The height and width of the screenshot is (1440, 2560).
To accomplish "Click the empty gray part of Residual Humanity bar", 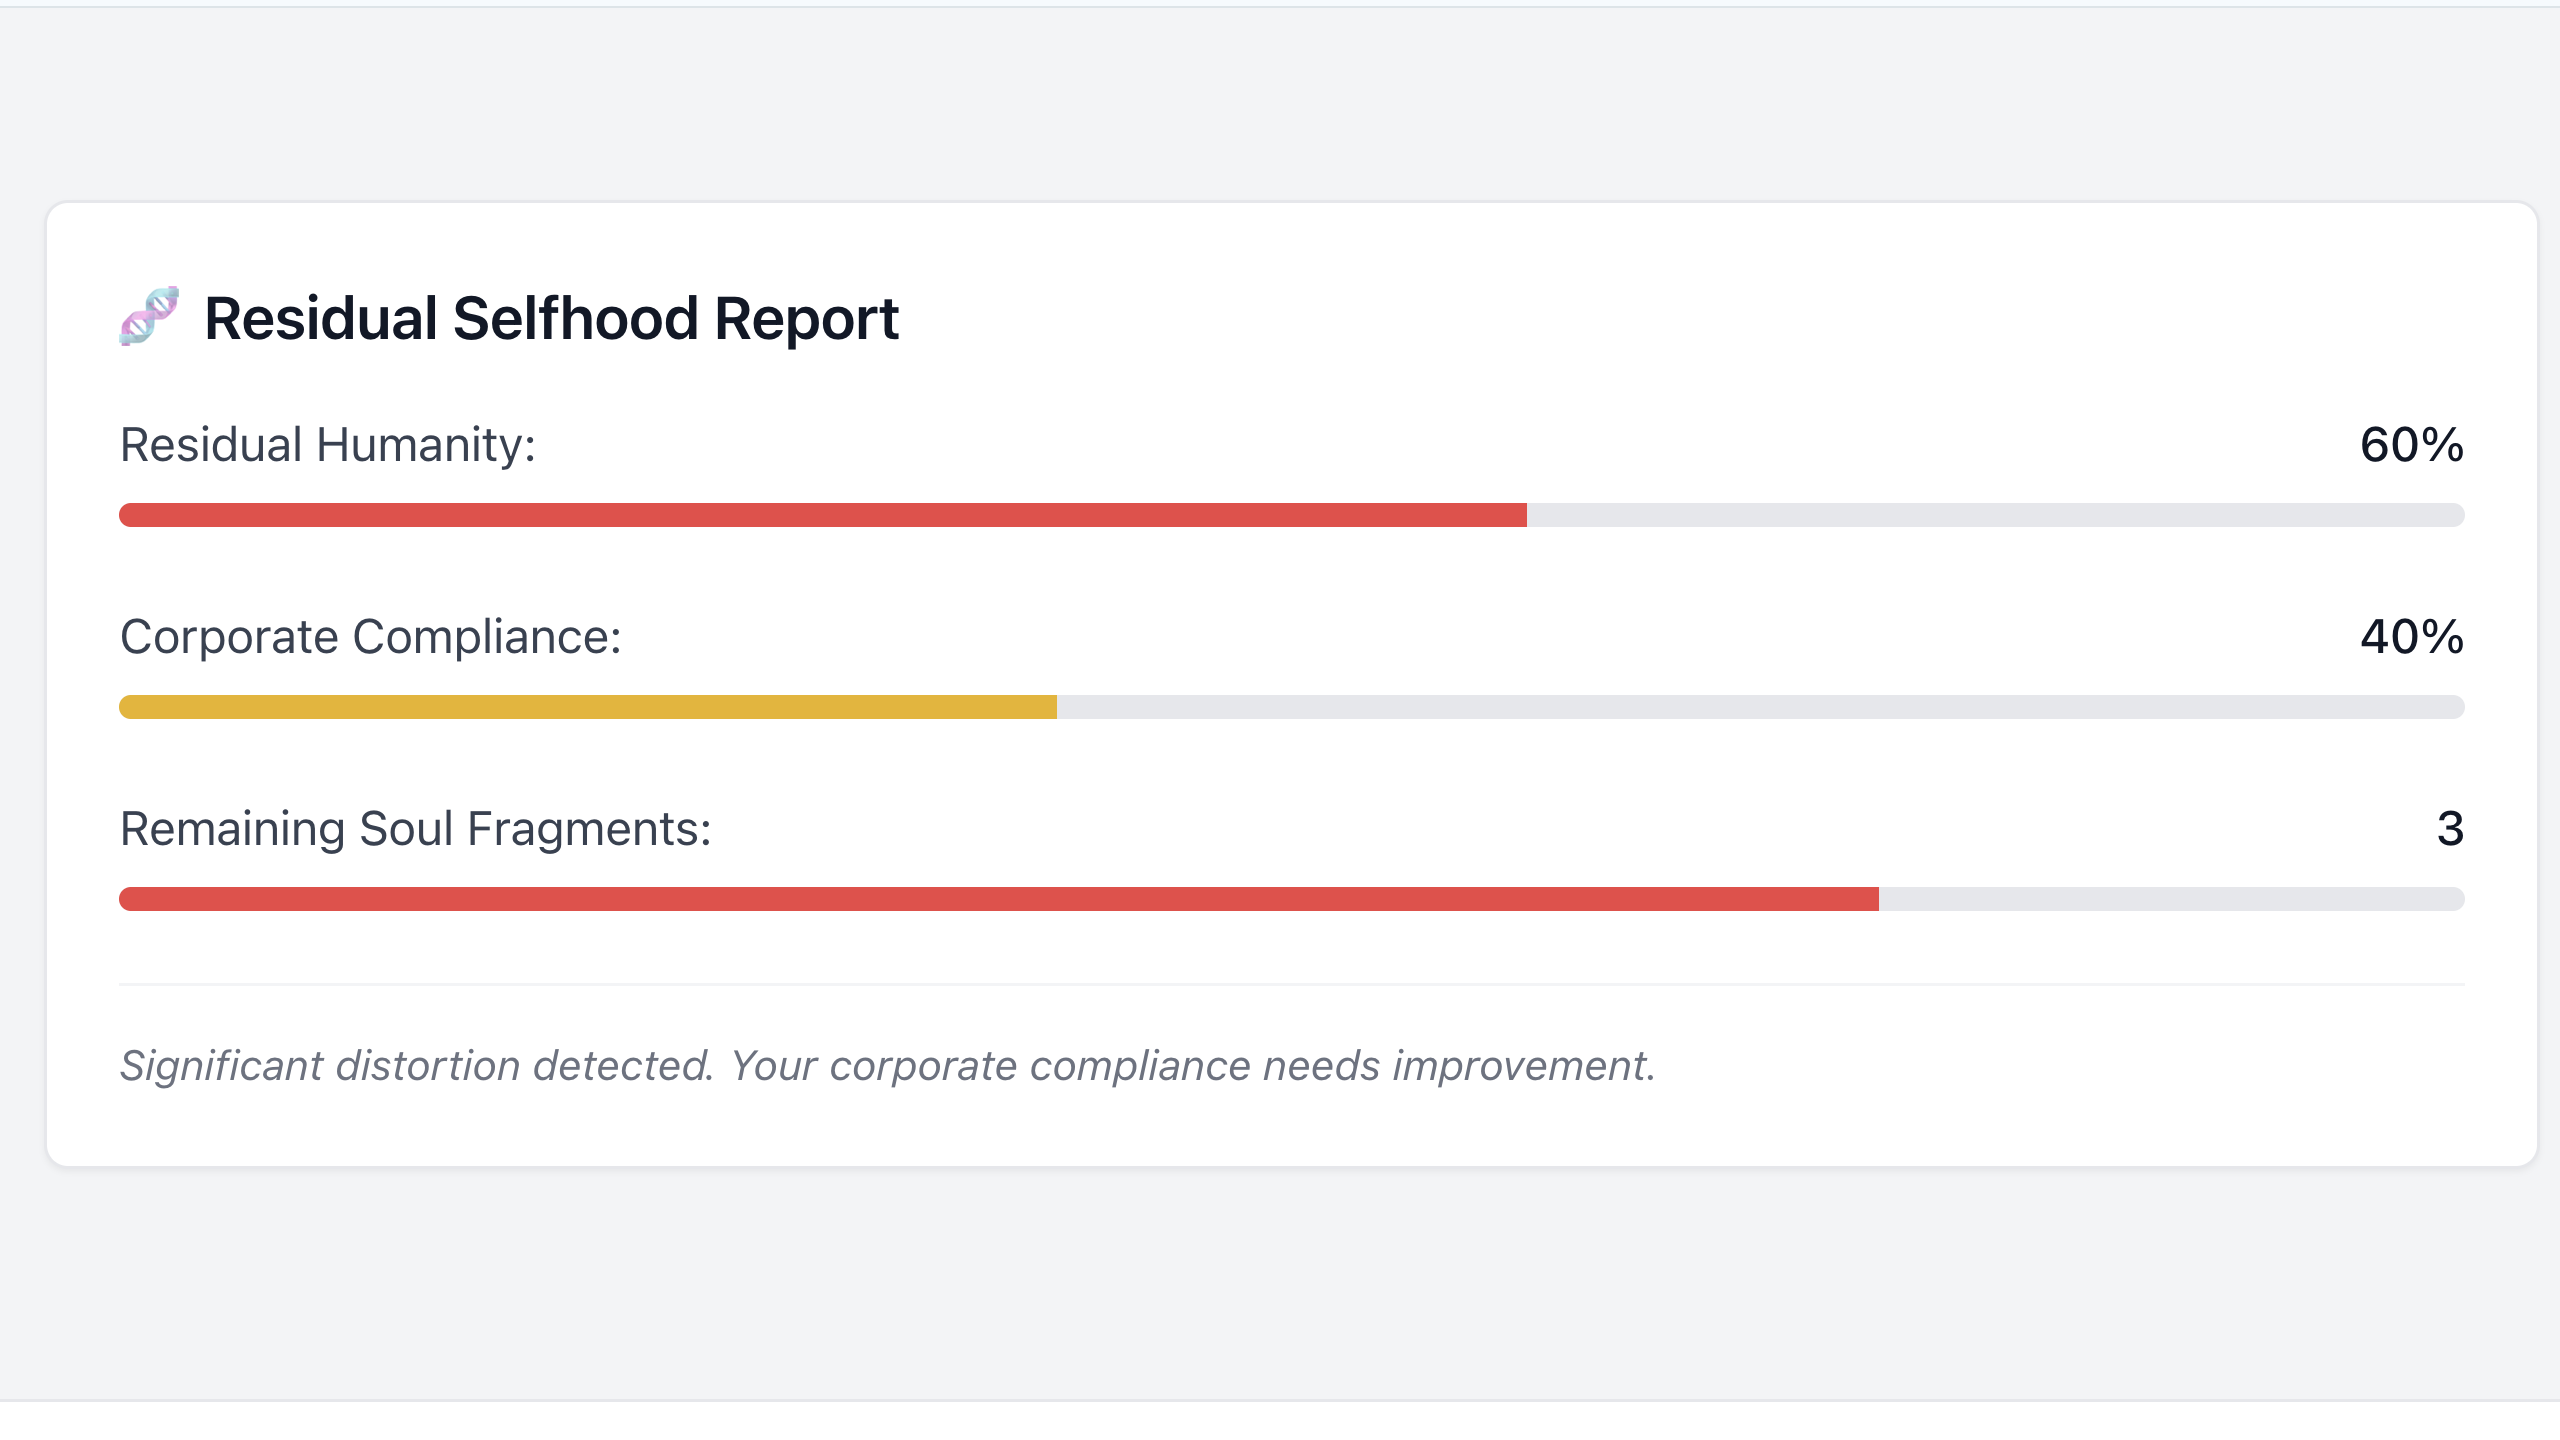I will (1995, 515).
